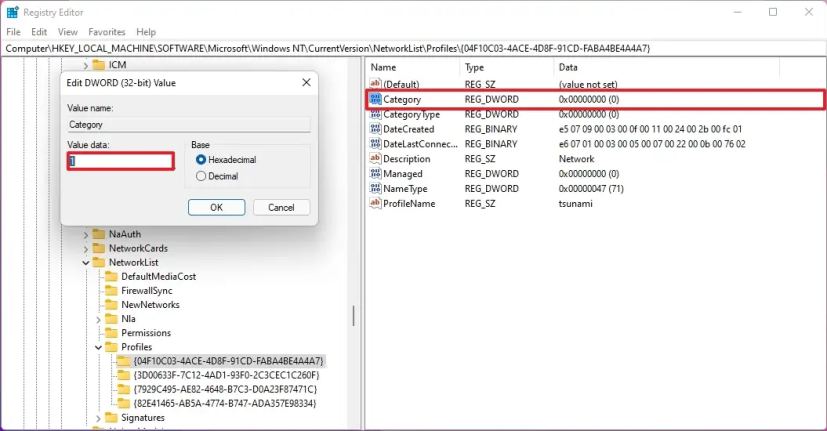
Task: Click the Managed DWORD value icon
Action: 376,174
